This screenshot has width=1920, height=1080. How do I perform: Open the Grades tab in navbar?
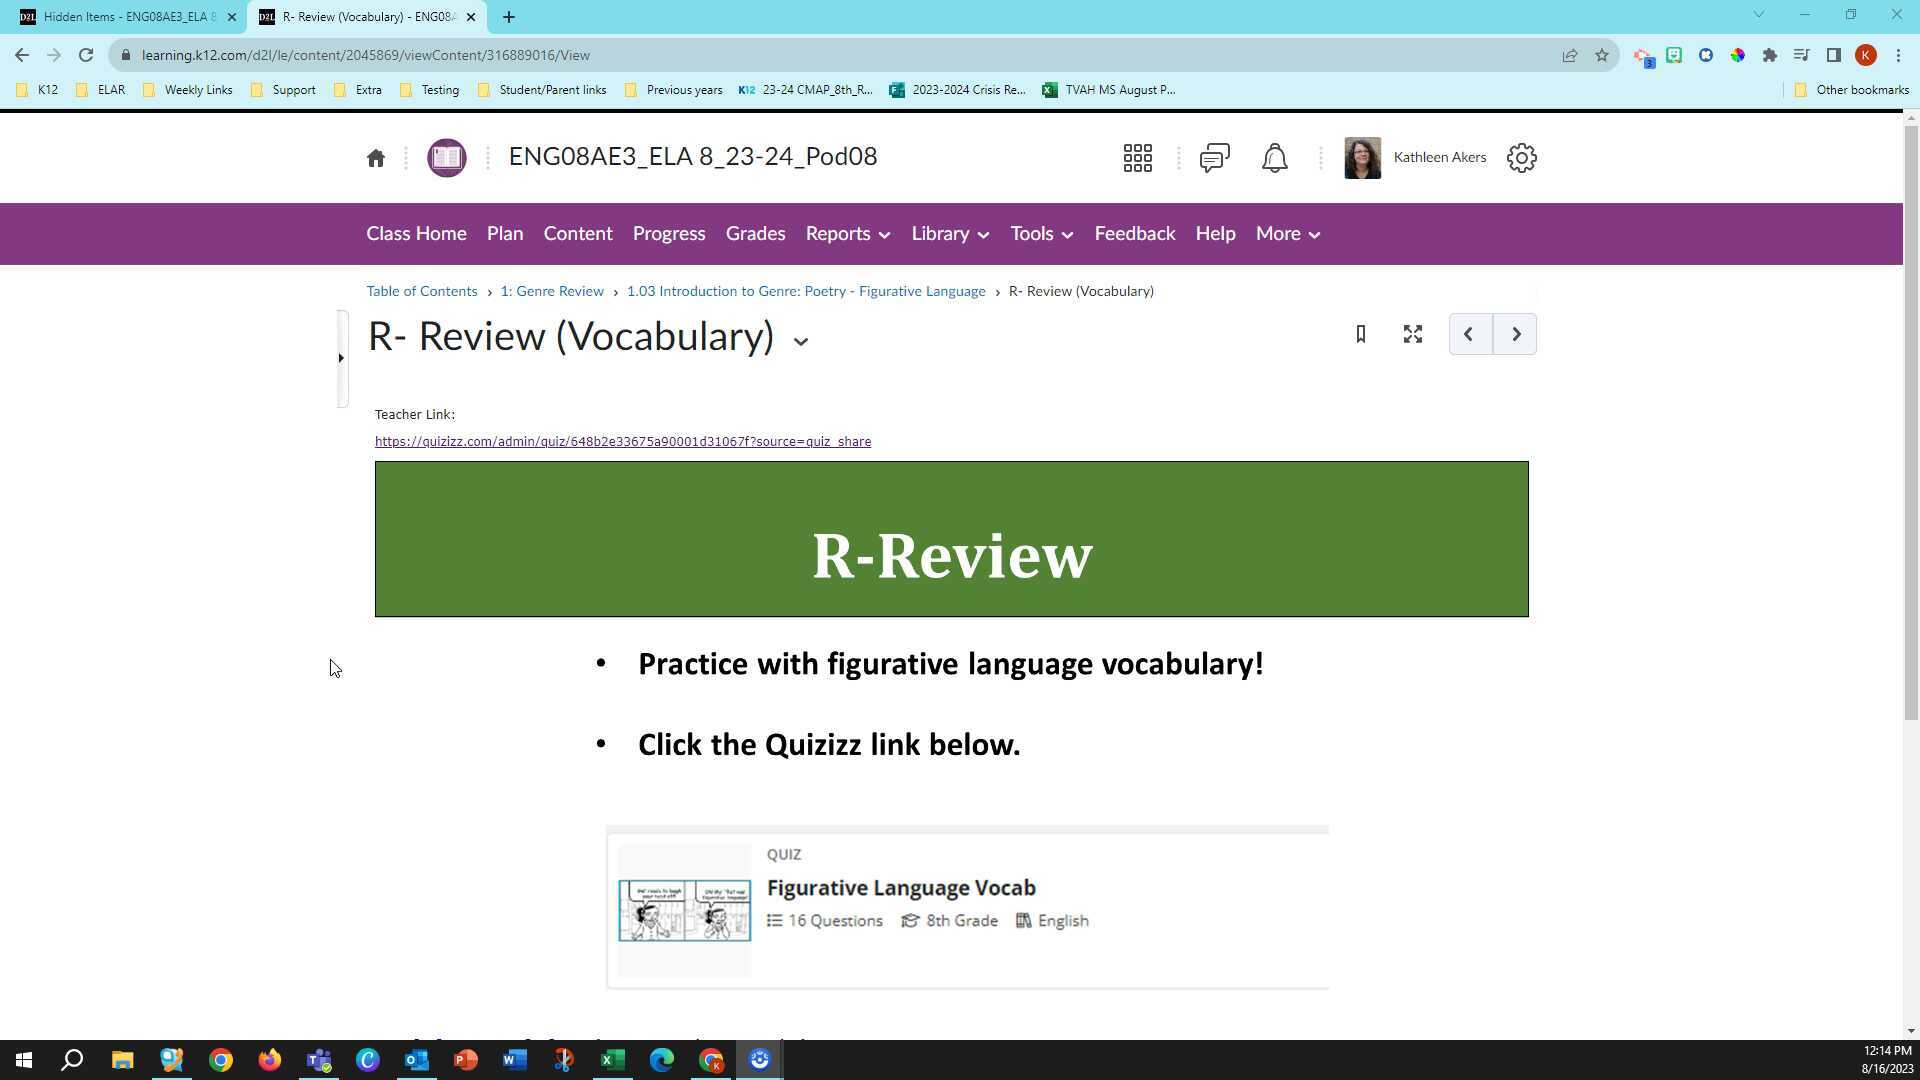(755, 234)
